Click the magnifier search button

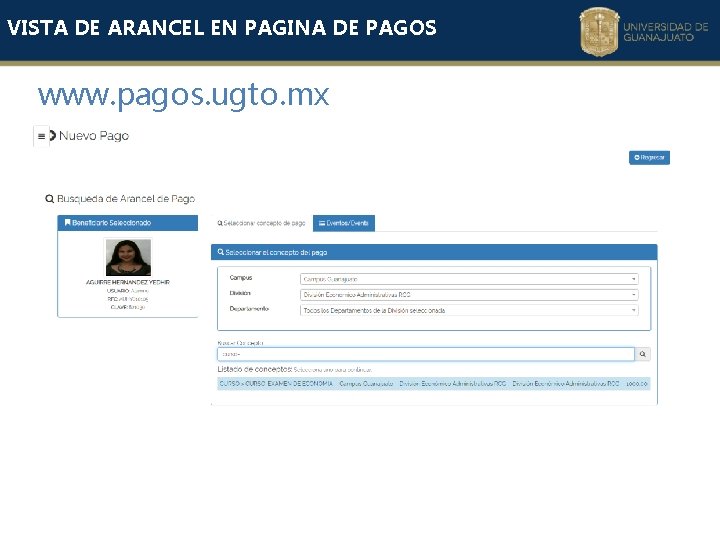643,354
